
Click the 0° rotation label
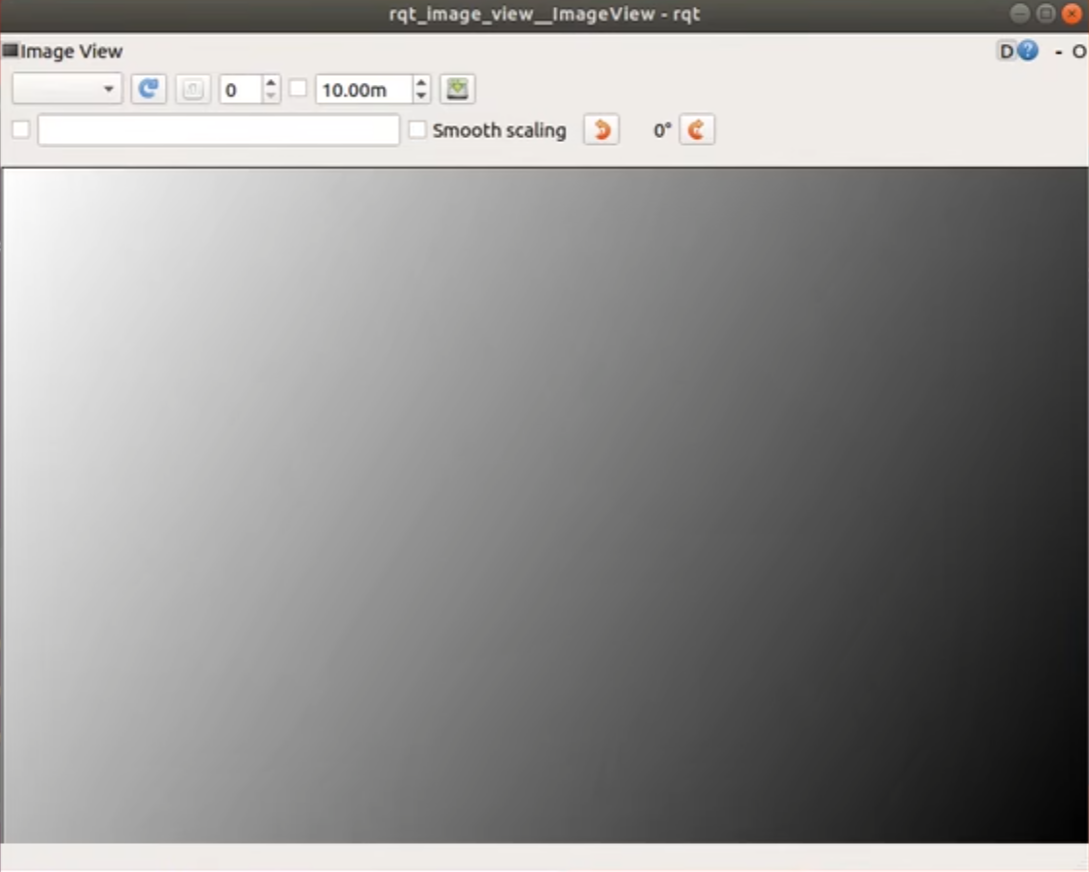coord(663,131)
